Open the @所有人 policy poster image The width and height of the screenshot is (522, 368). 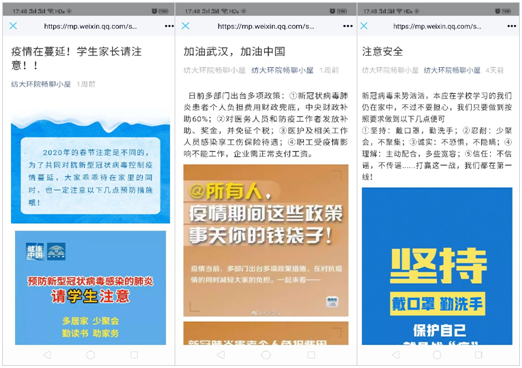[266, 240]
